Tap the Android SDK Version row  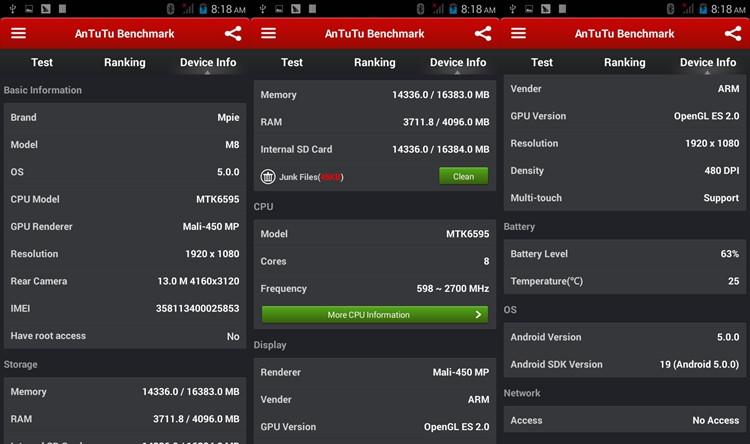tap(625, 365)
